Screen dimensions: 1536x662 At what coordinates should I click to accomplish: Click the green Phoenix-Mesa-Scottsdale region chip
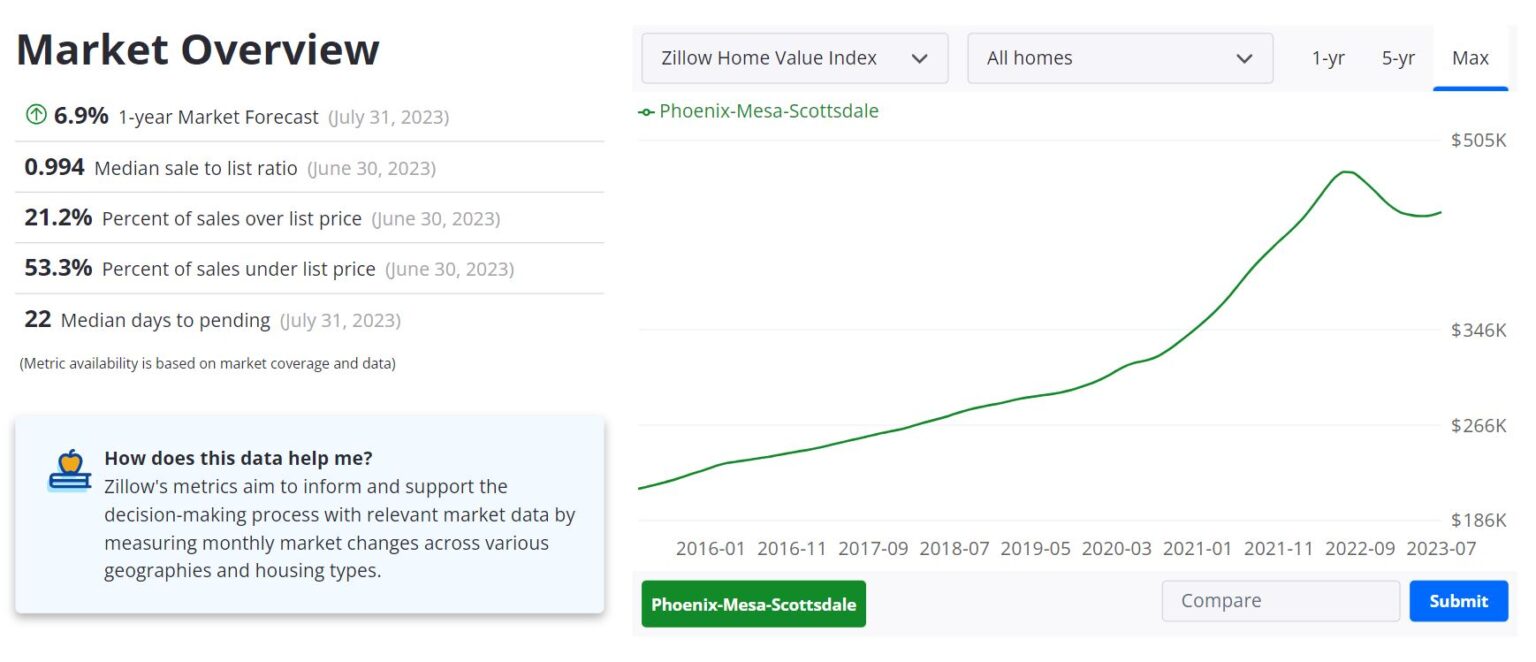point(753,603)
